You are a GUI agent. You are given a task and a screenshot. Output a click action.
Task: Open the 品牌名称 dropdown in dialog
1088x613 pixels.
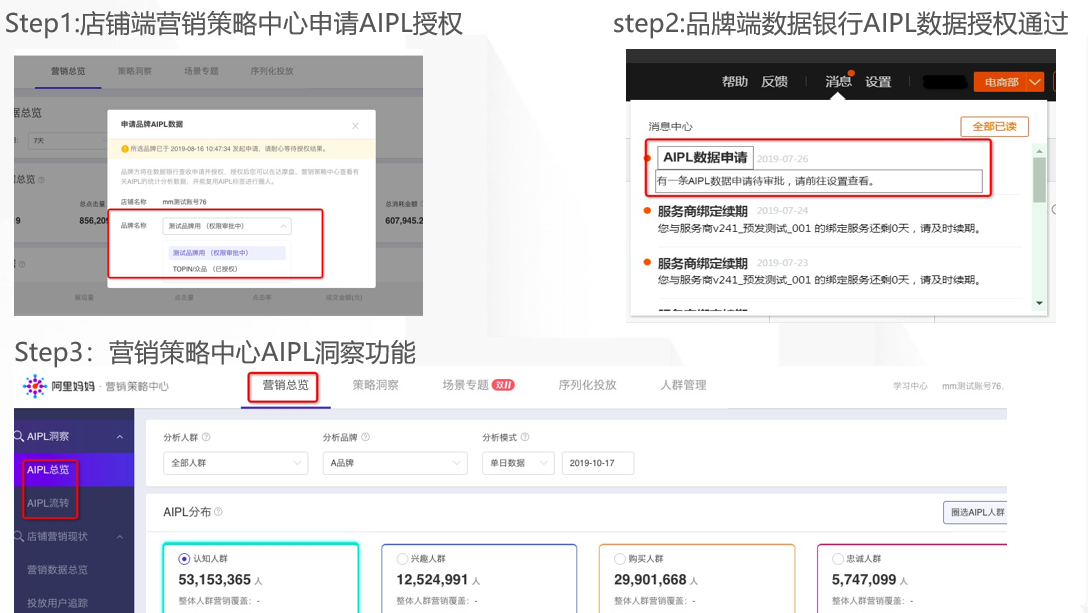coord(227,226)
